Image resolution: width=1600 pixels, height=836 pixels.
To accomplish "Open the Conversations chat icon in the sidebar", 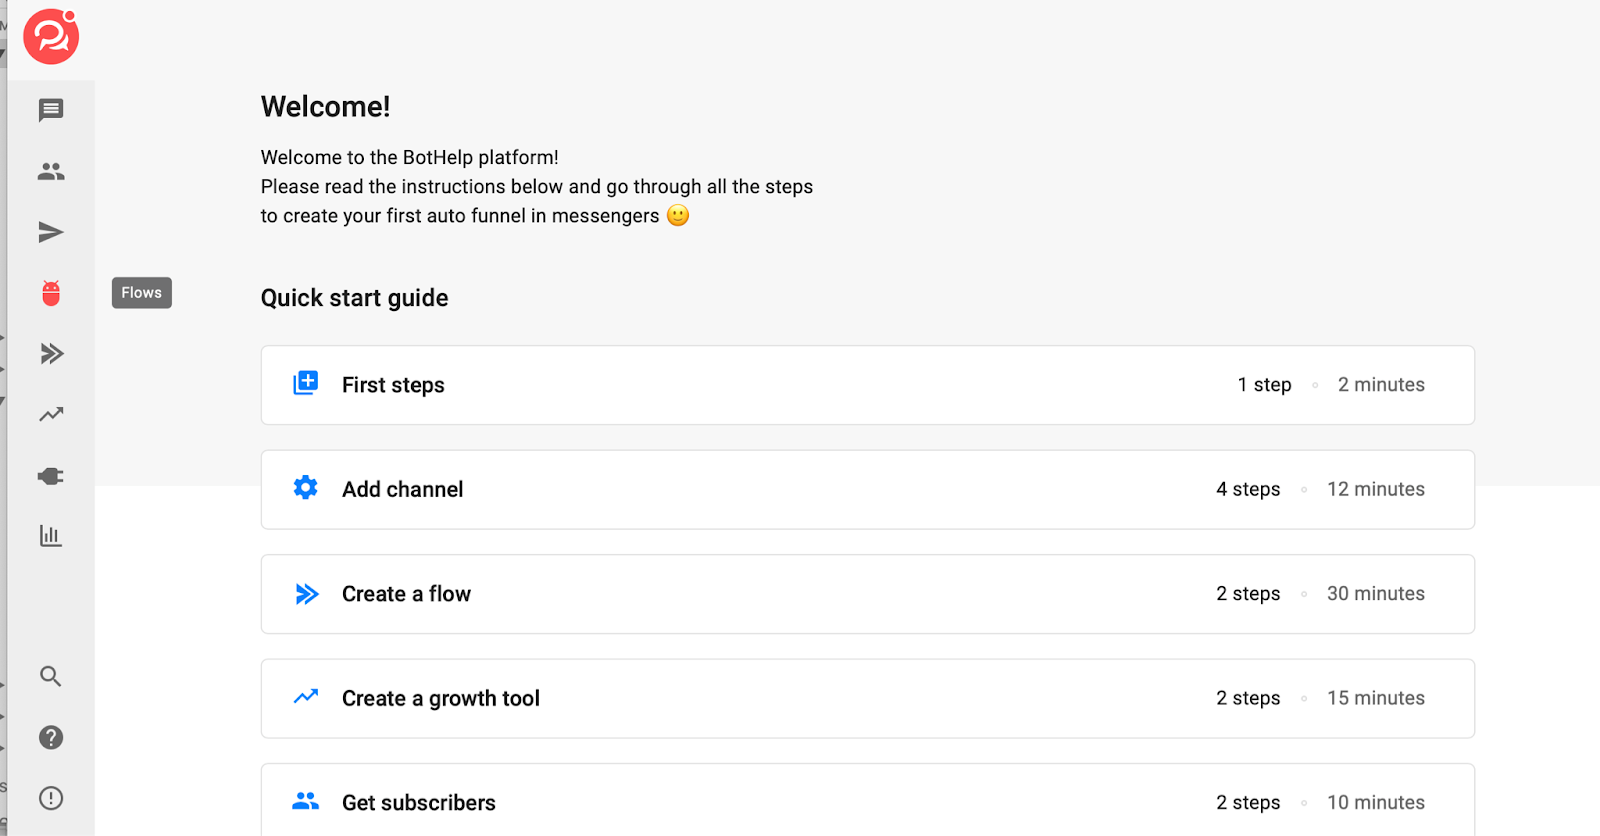I will [x=51, y=110].
